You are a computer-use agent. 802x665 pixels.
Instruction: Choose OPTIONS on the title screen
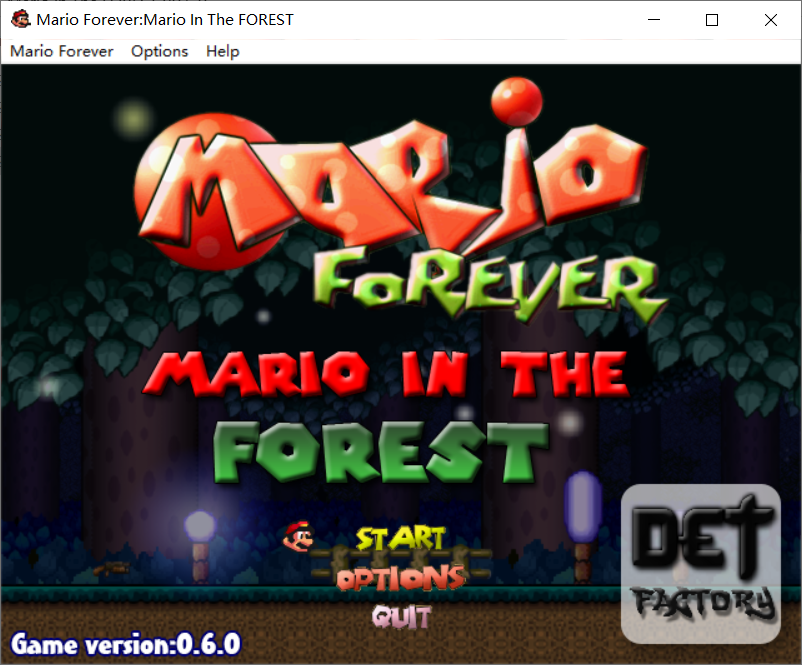401,578
